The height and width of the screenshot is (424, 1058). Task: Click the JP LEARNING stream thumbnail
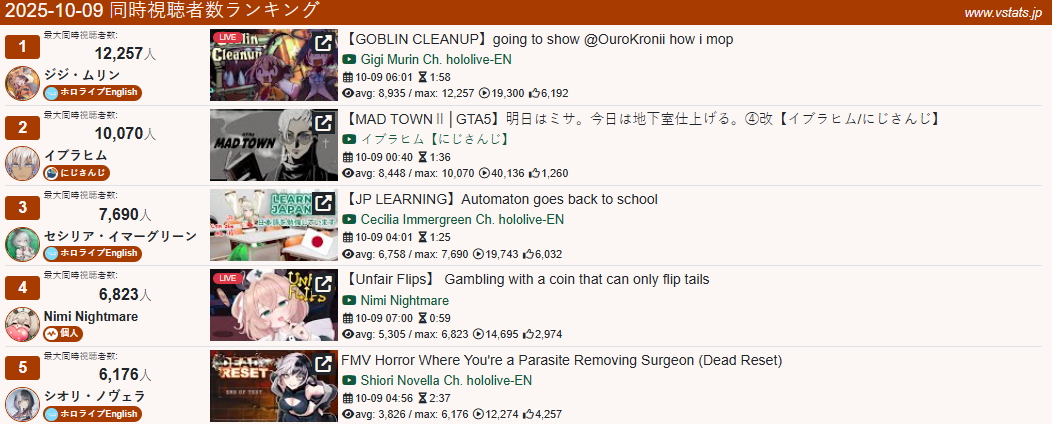tap(274, 225)
